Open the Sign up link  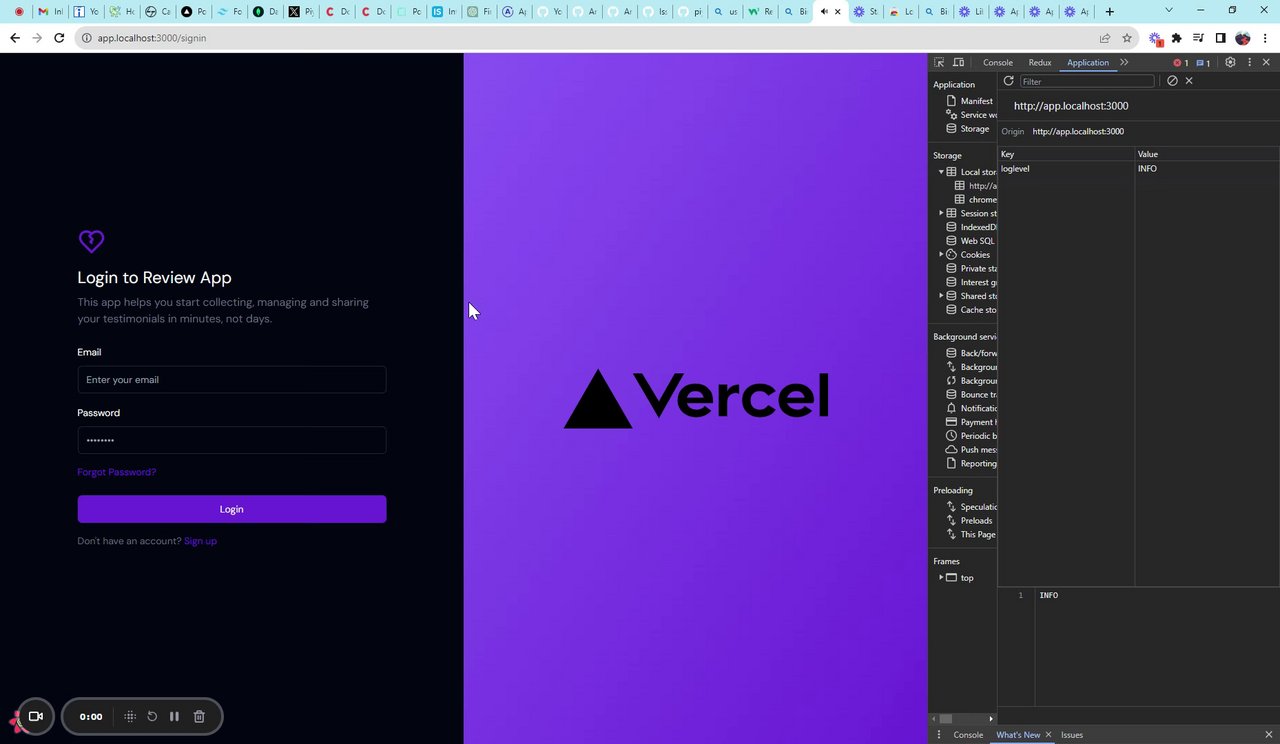[x=200, y=541]
